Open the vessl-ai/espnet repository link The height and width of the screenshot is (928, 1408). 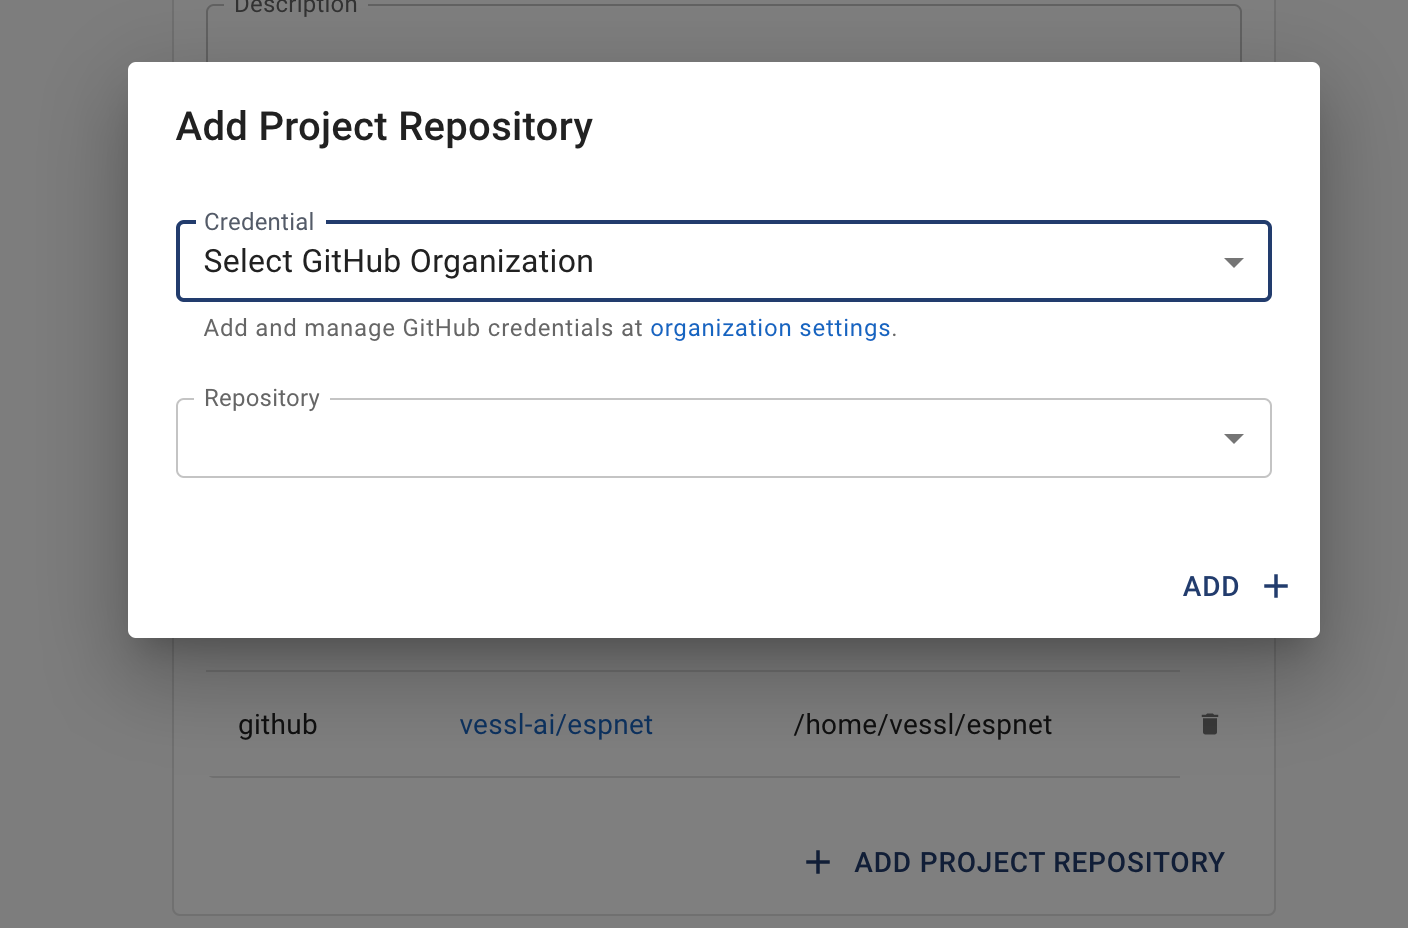[x=556, y=725]
